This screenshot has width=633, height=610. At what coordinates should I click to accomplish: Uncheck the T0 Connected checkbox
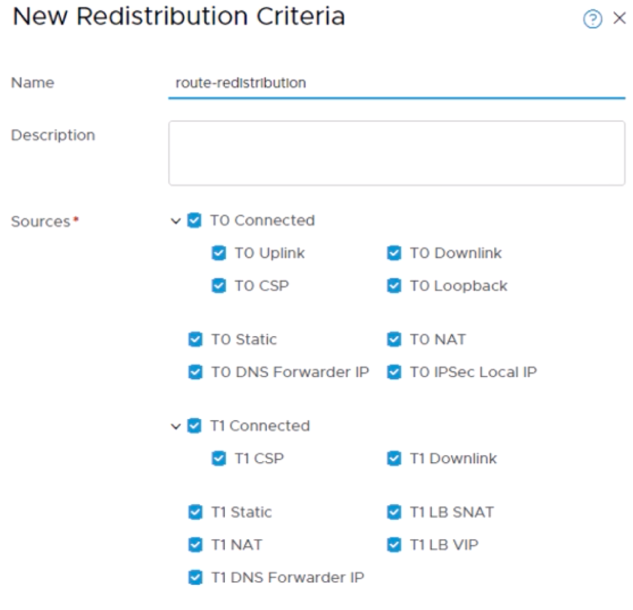click(194, 220)
